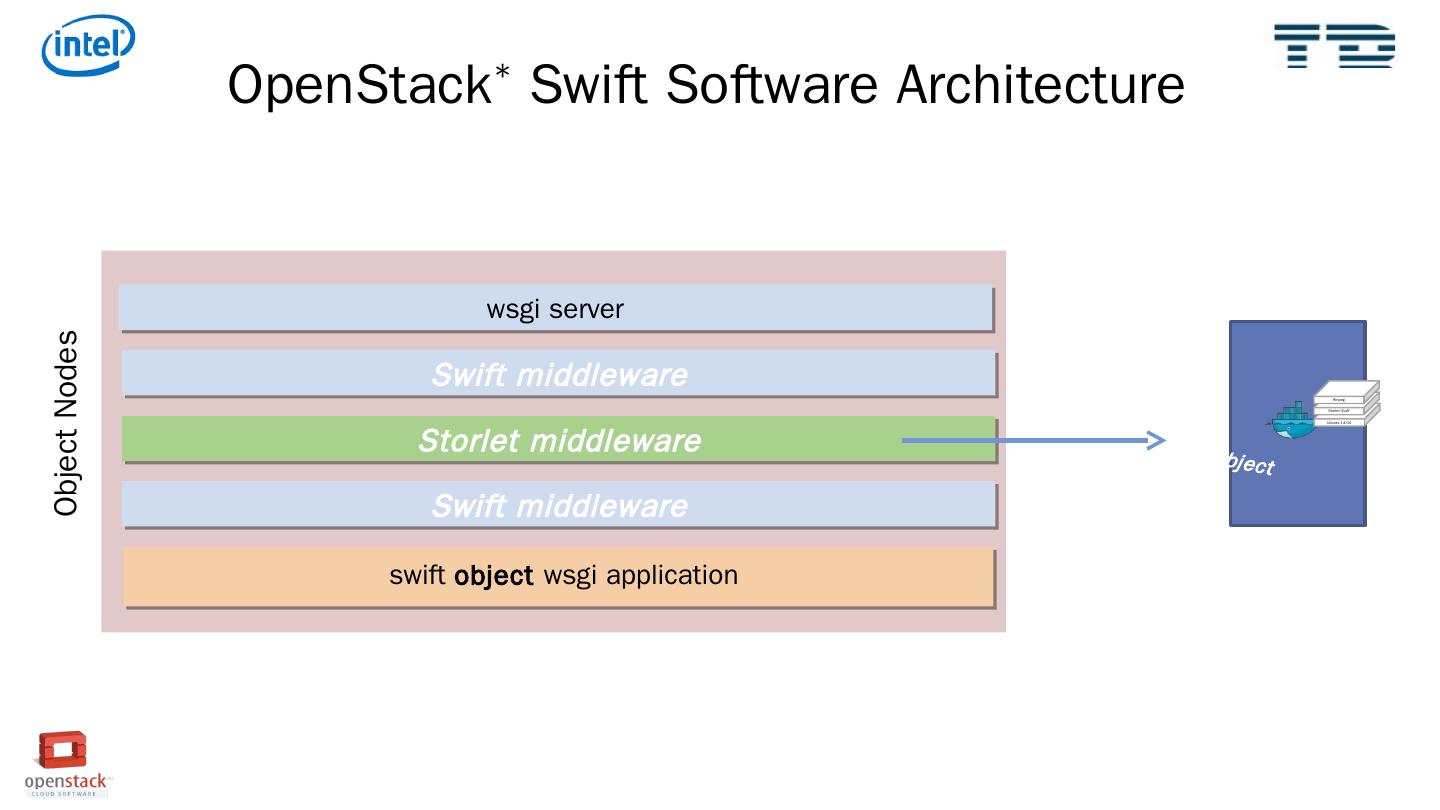1440x810 pixels.
Task: Click the IBM striped logo
Action: [1334, 45]
